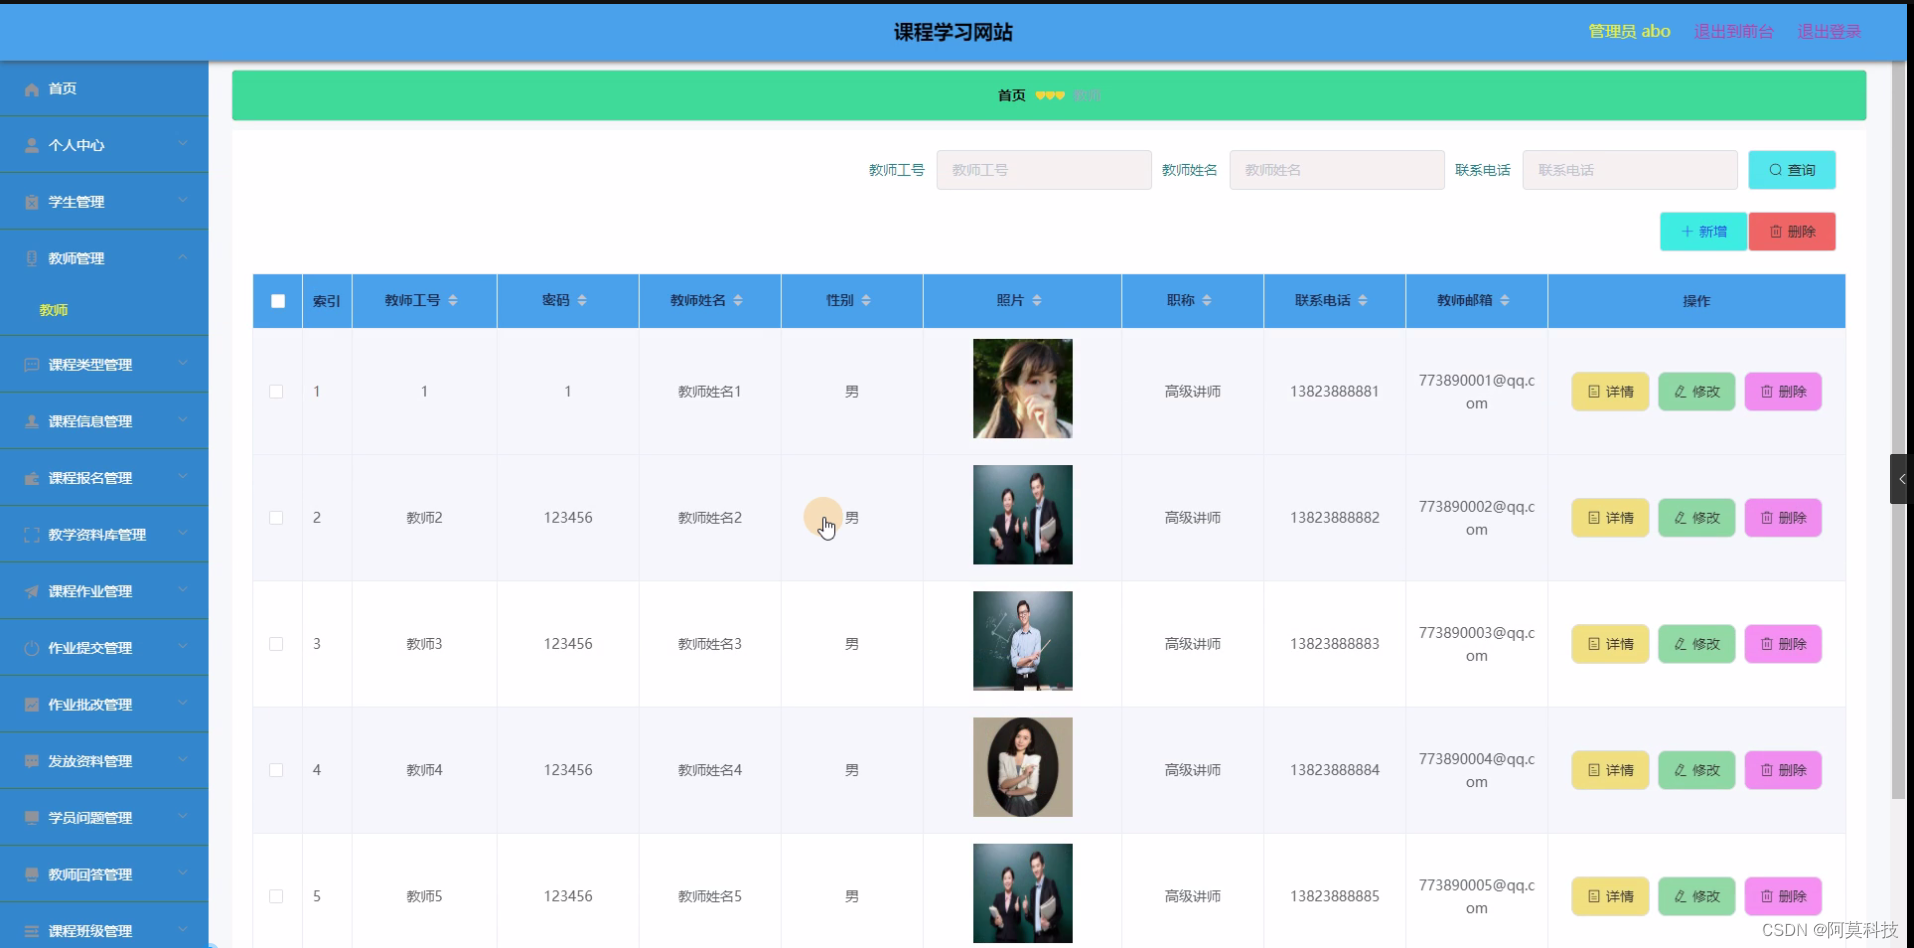Viewport: 1914px width, 948px height.
Task: Open details with 详情 for 教师2
Action: pyautogui.click(x=1609, y=517)
